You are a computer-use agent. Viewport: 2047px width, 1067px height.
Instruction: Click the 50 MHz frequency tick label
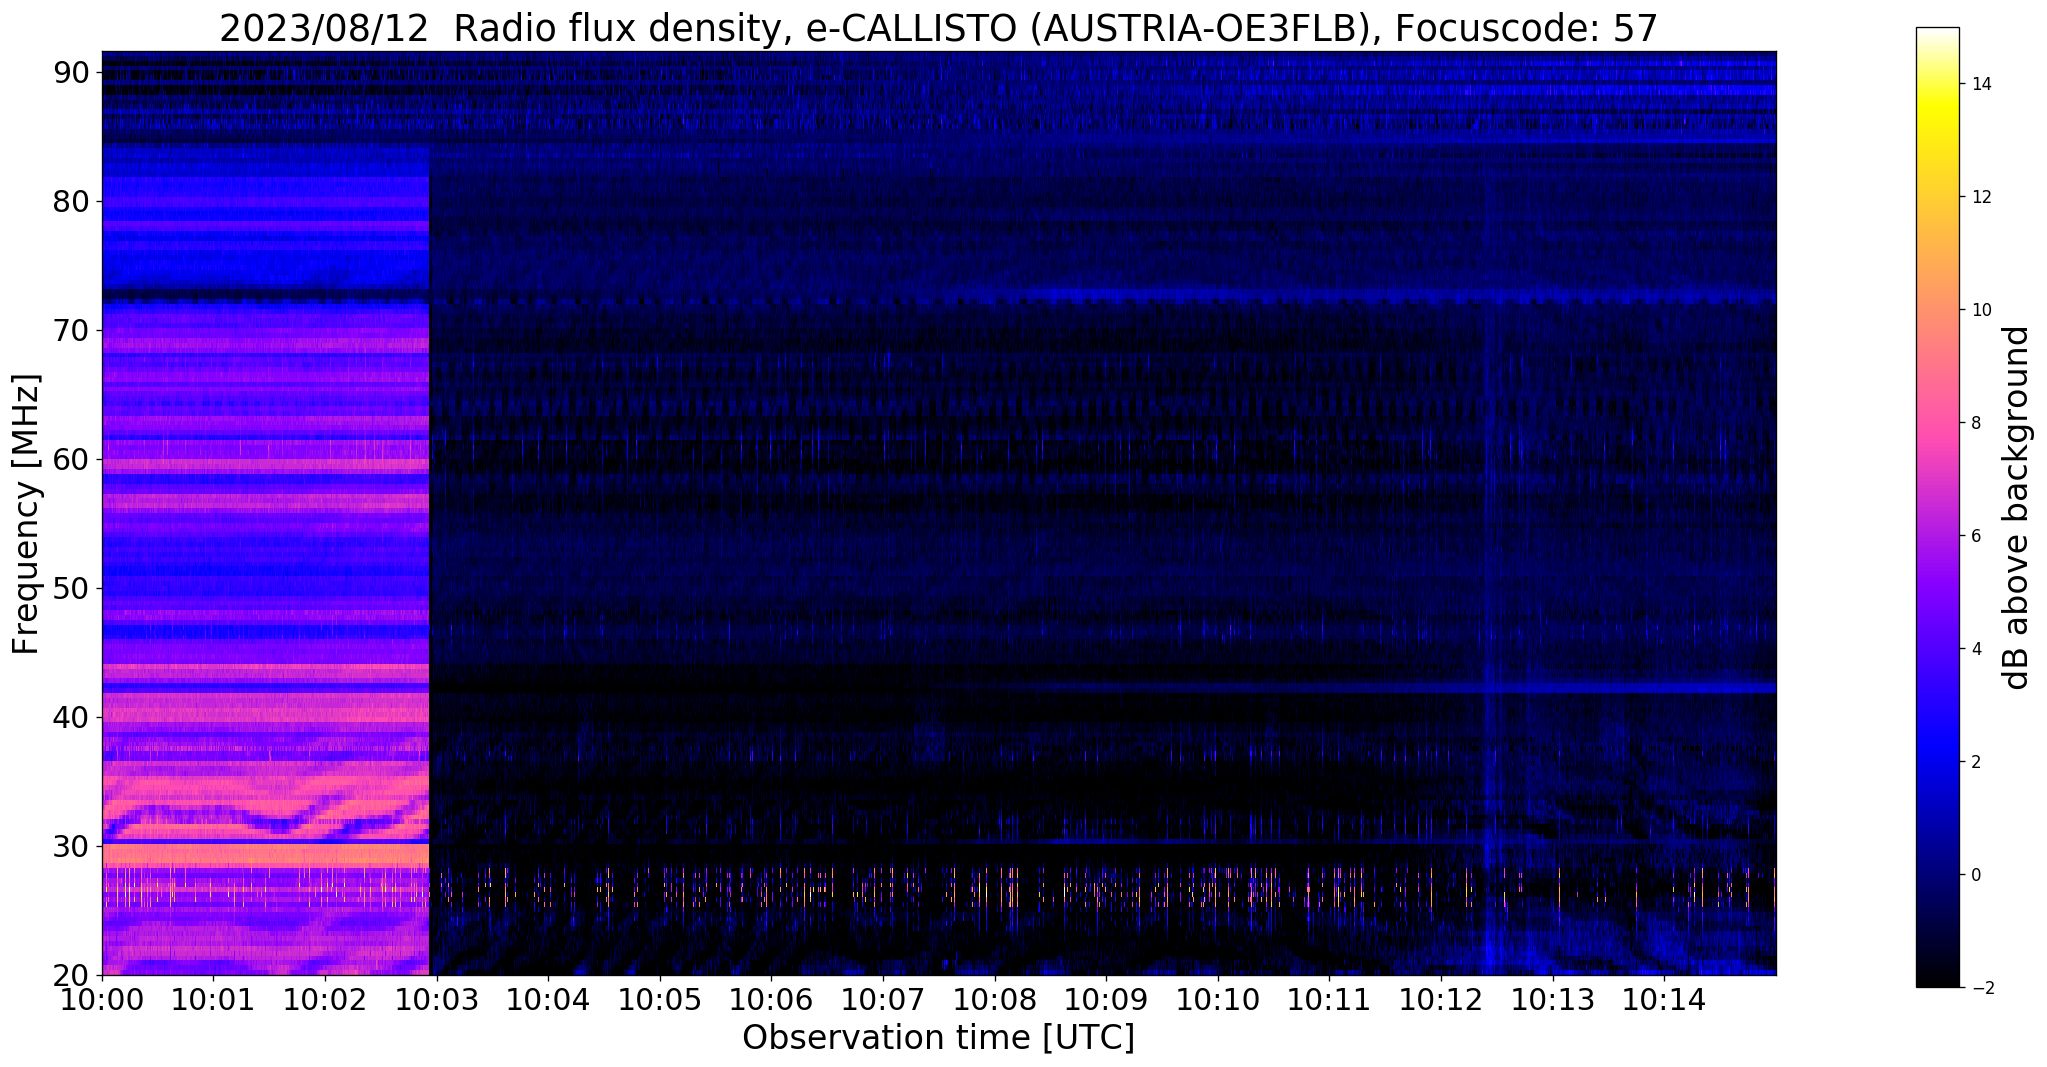tap(70, 588)
